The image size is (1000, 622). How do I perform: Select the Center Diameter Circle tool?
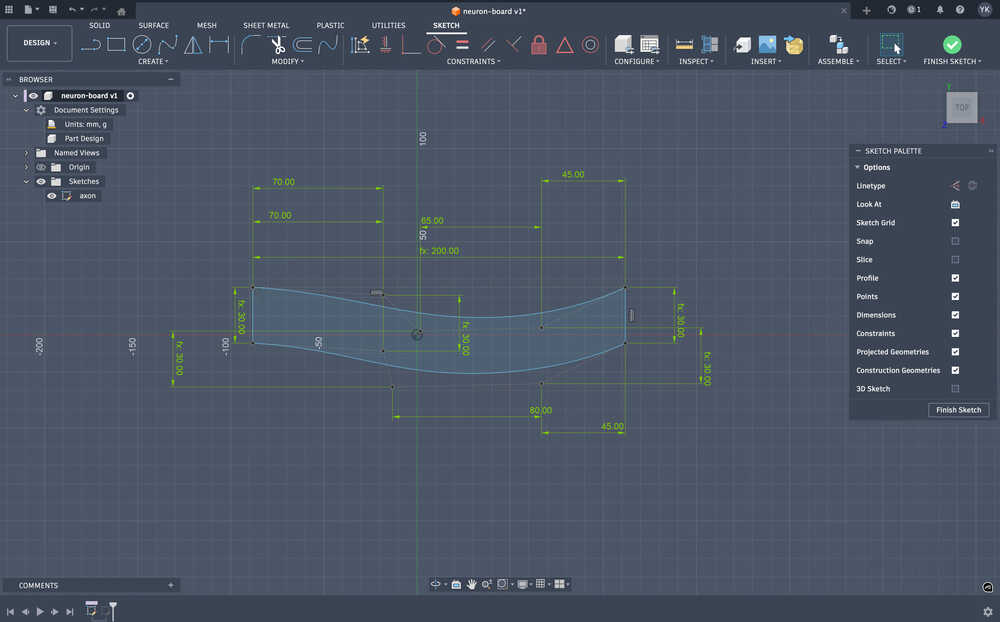(x=142, y=44)
